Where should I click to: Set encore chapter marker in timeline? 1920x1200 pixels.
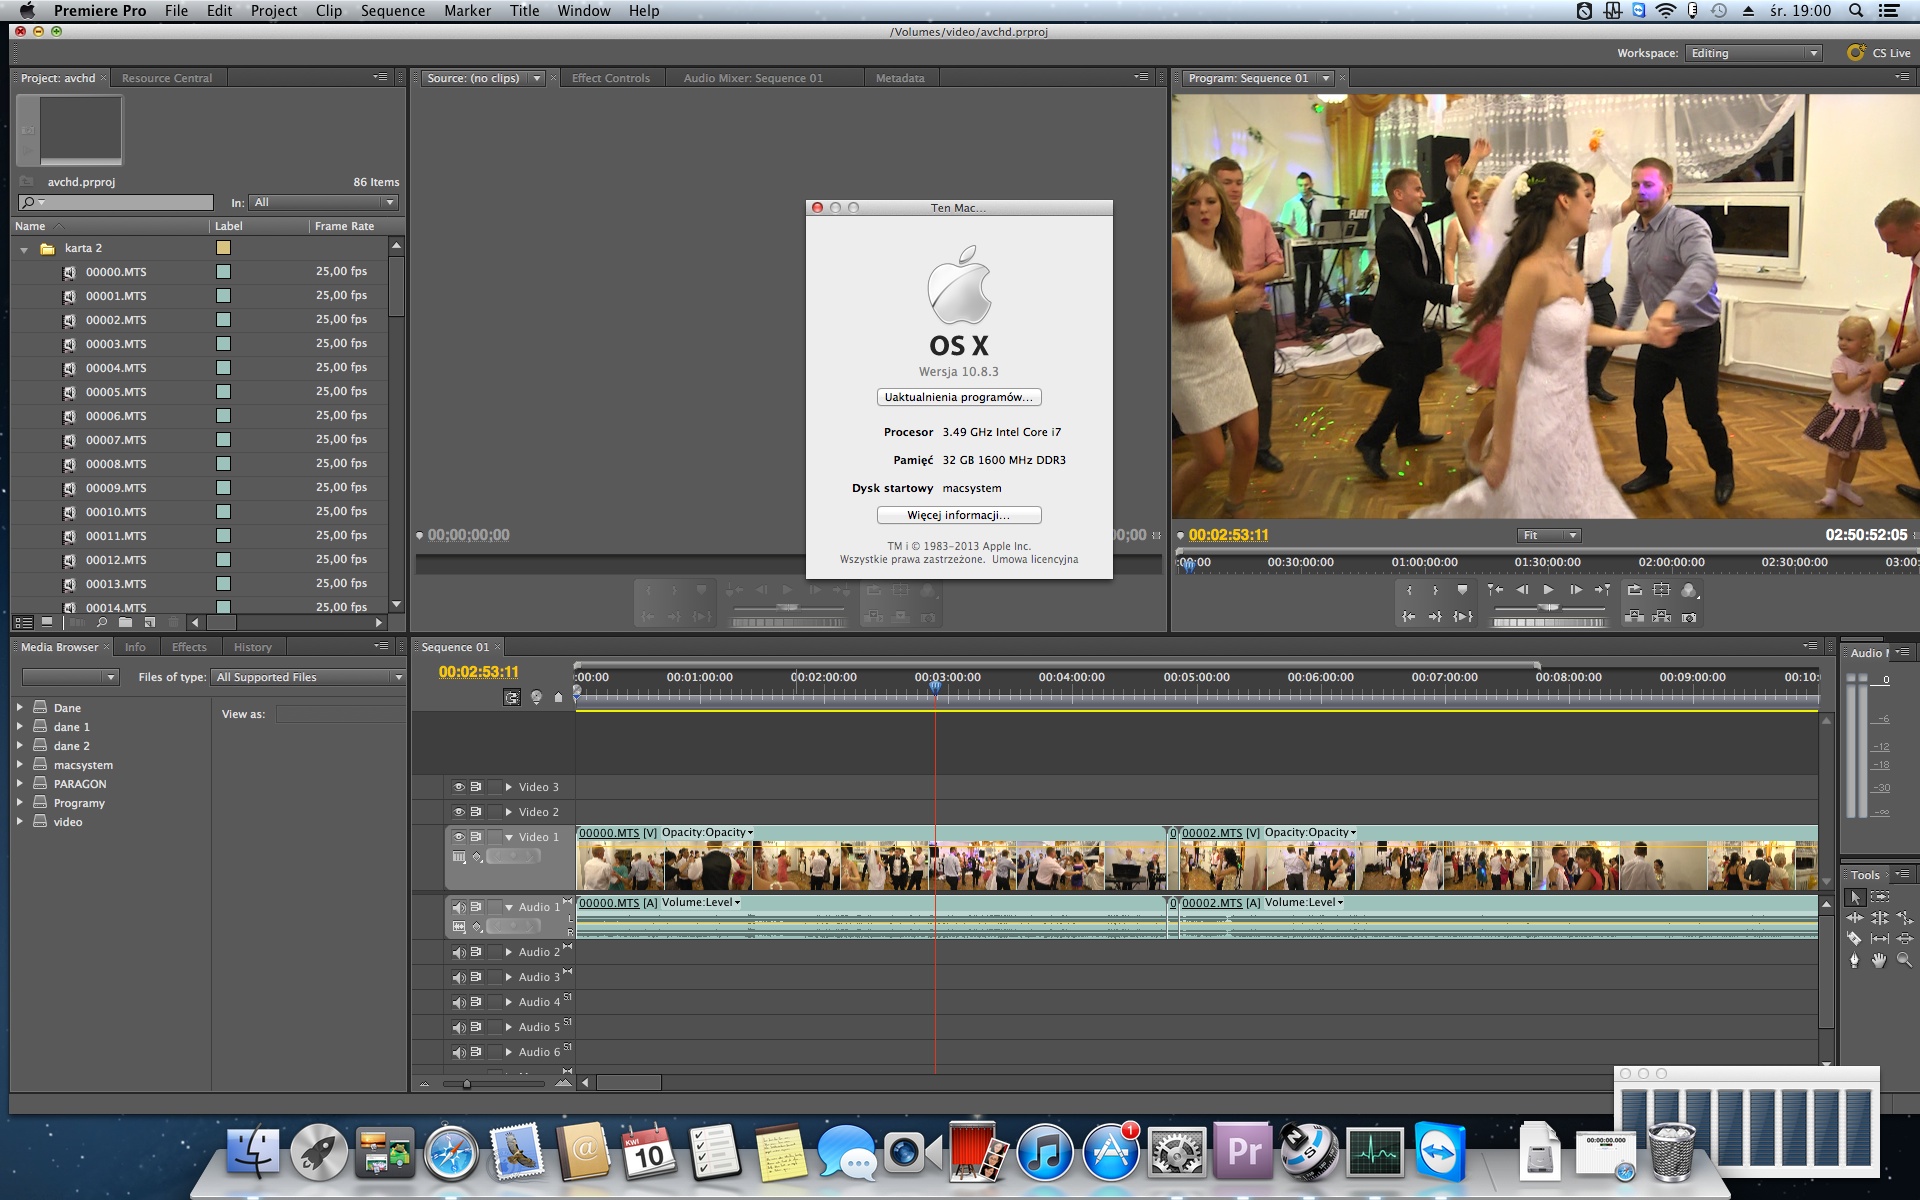click(x=536, y=697)
